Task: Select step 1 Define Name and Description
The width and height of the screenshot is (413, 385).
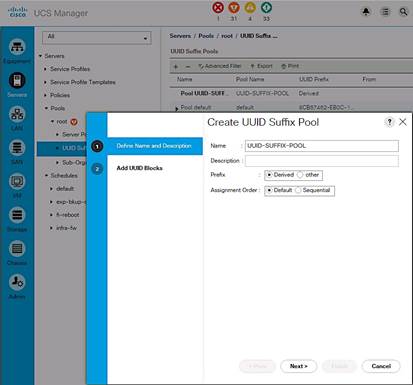Action: click(x=155, y=146)
